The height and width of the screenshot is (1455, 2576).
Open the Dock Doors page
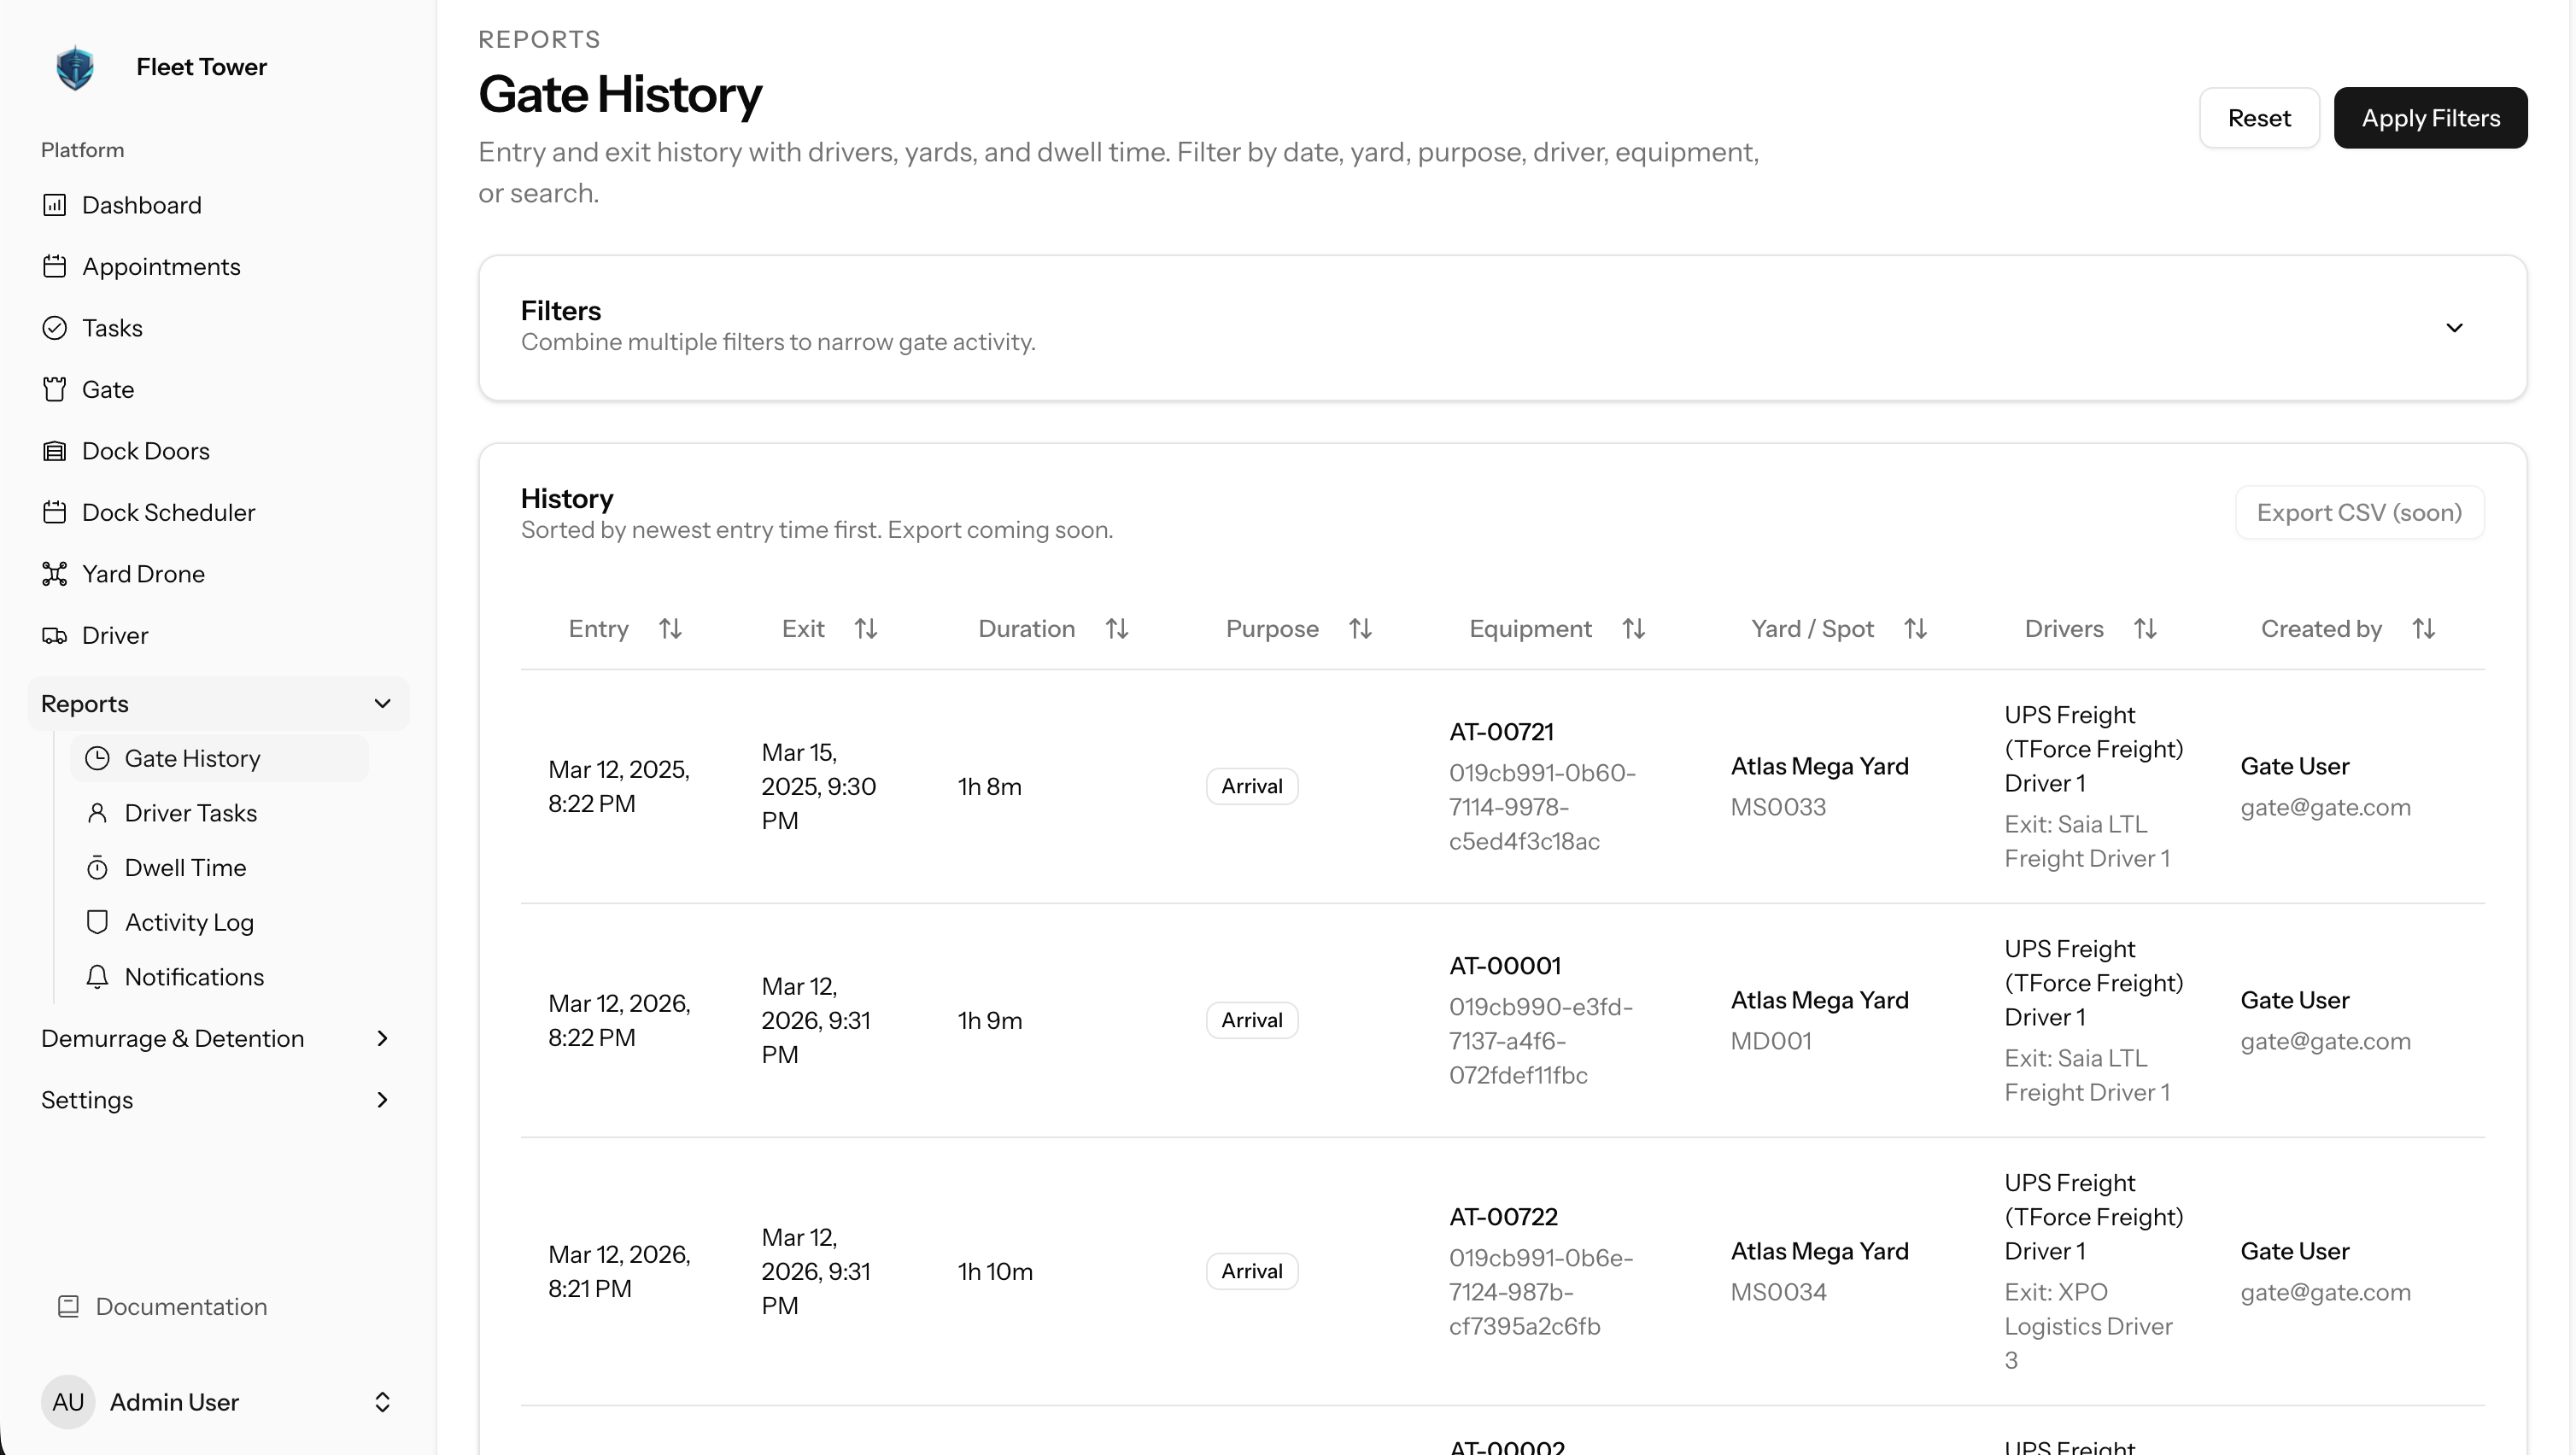pyautogui.click(x=145, y=451)
